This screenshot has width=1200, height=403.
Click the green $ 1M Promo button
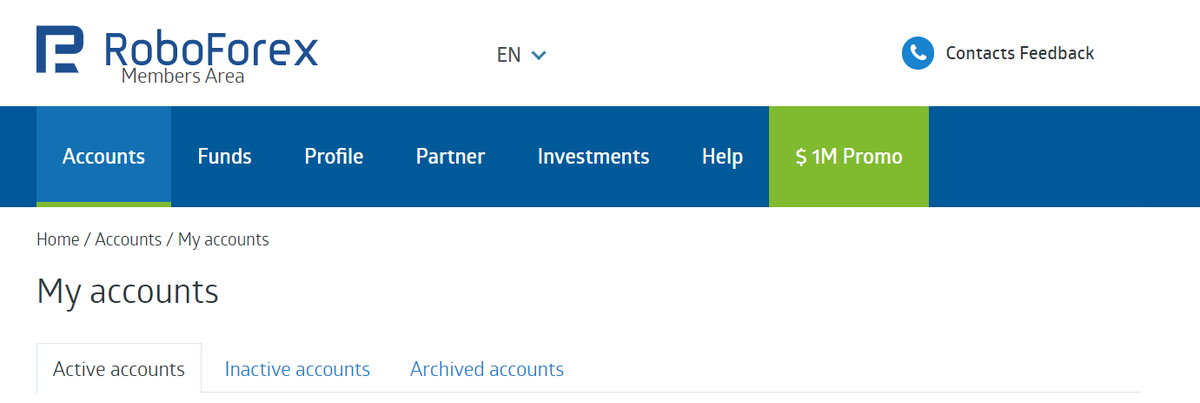tap(848, 156)
